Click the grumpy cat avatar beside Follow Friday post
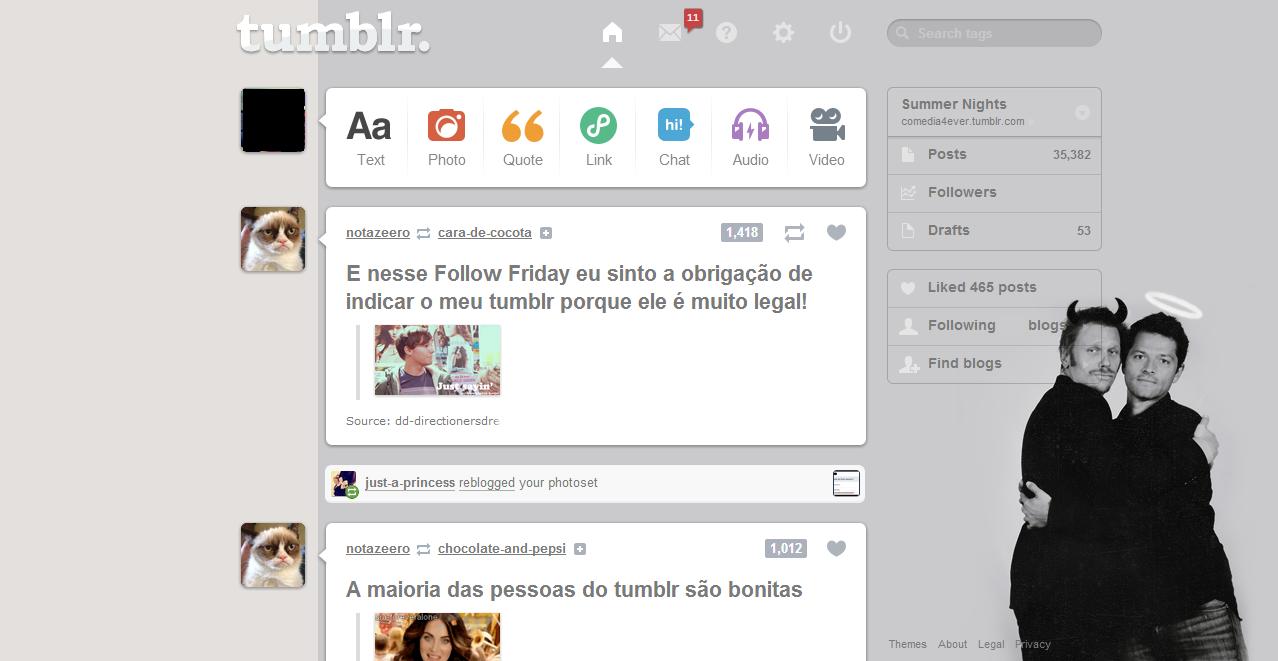Image resolution: width=1278 pixels, height=661 pixels. click(x=273, y=239)
